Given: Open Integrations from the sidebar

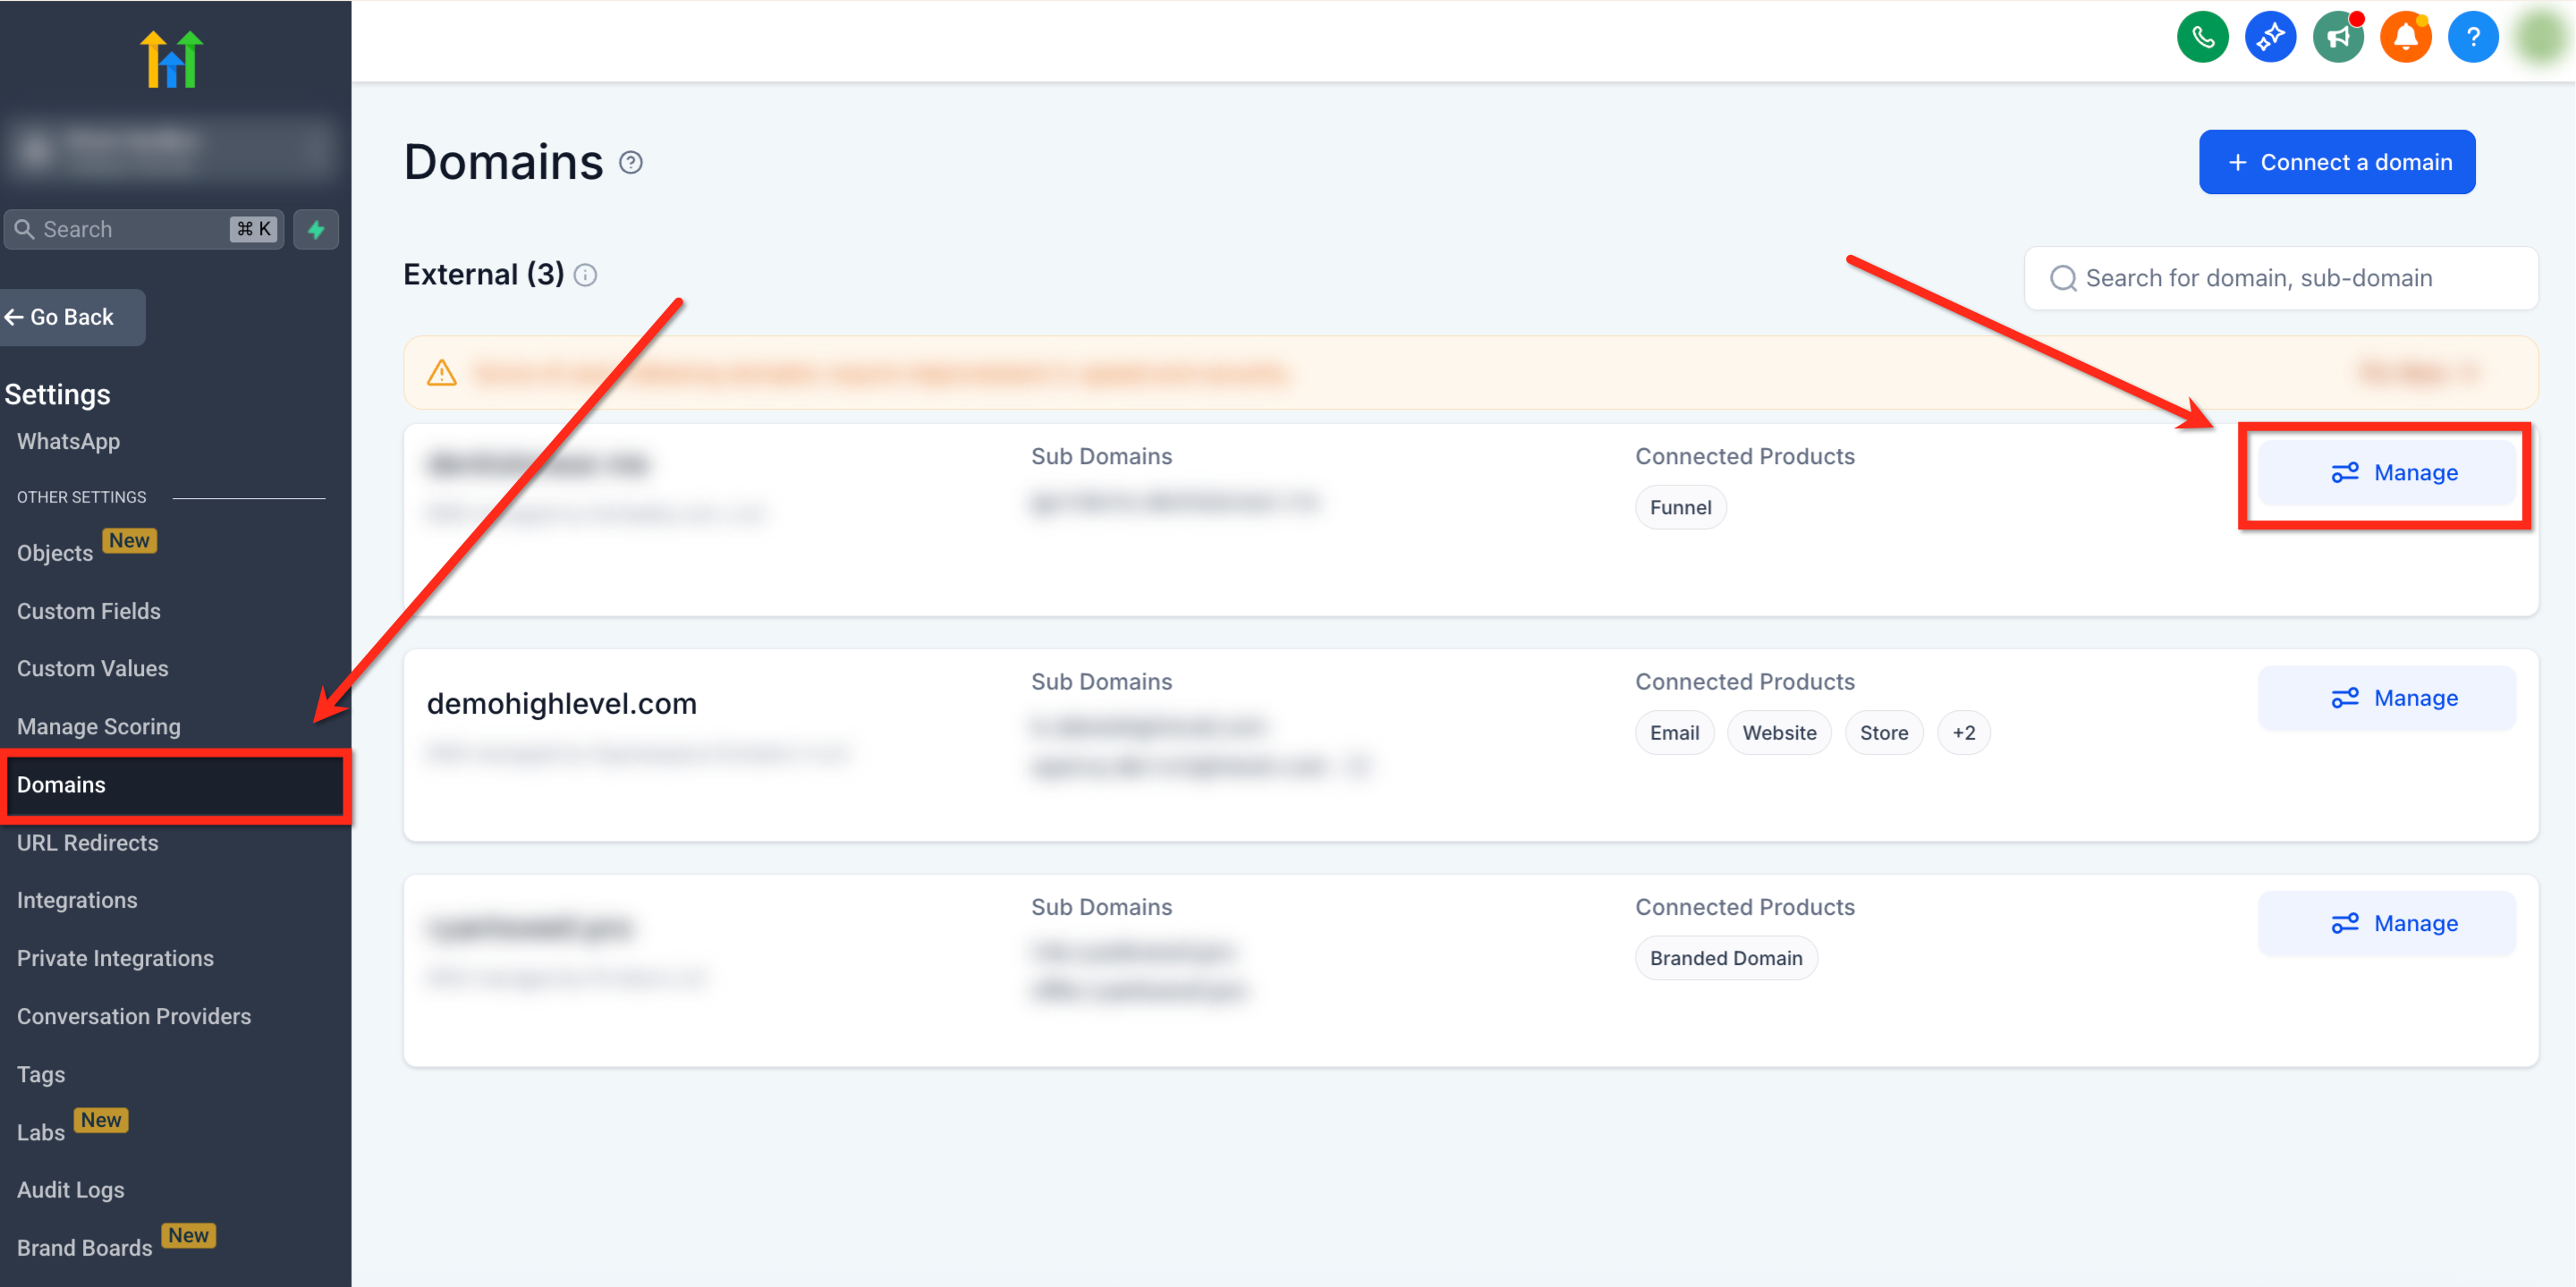Looking at the screenshot, I should click(x=77, y=900).
